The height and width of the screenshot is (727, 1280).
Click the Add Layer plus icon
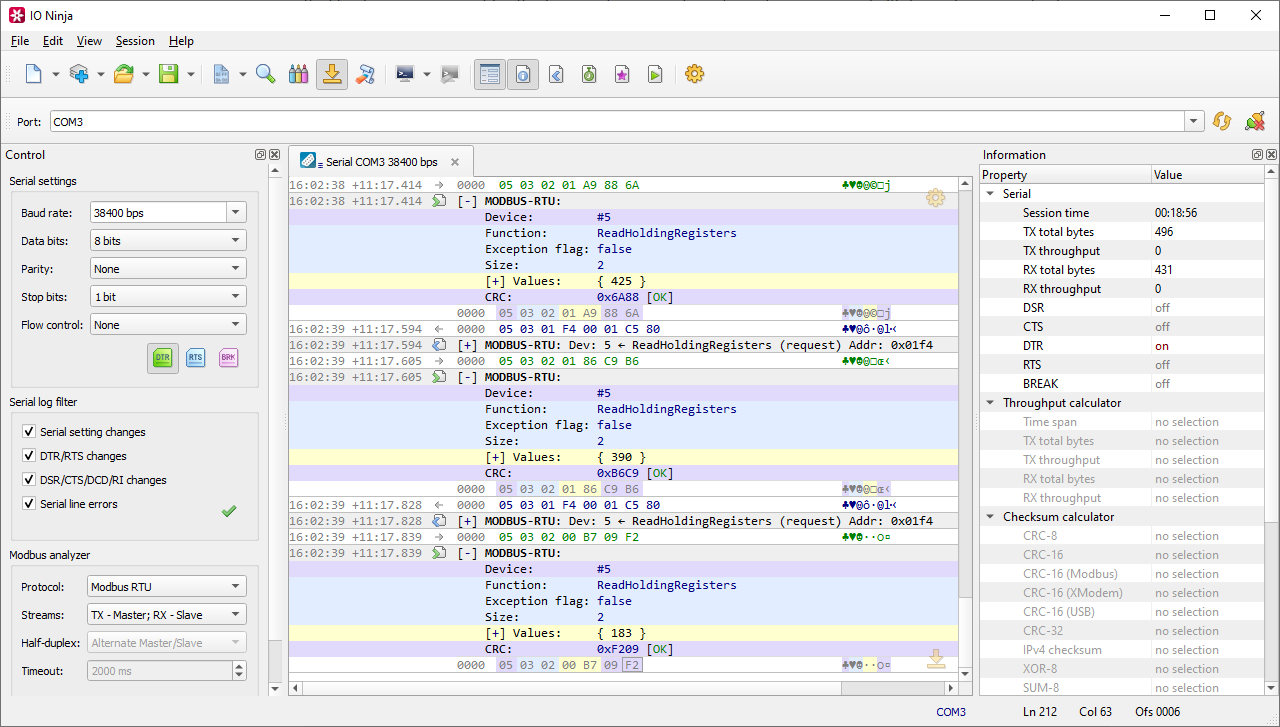pos(78,74)
